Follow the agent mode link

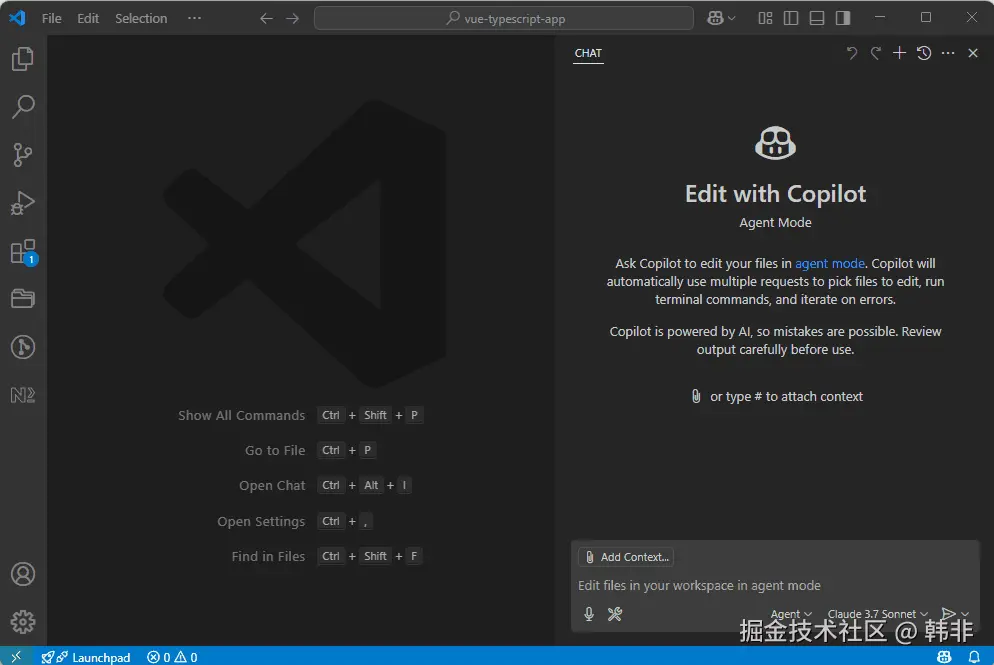click(829, 263)
